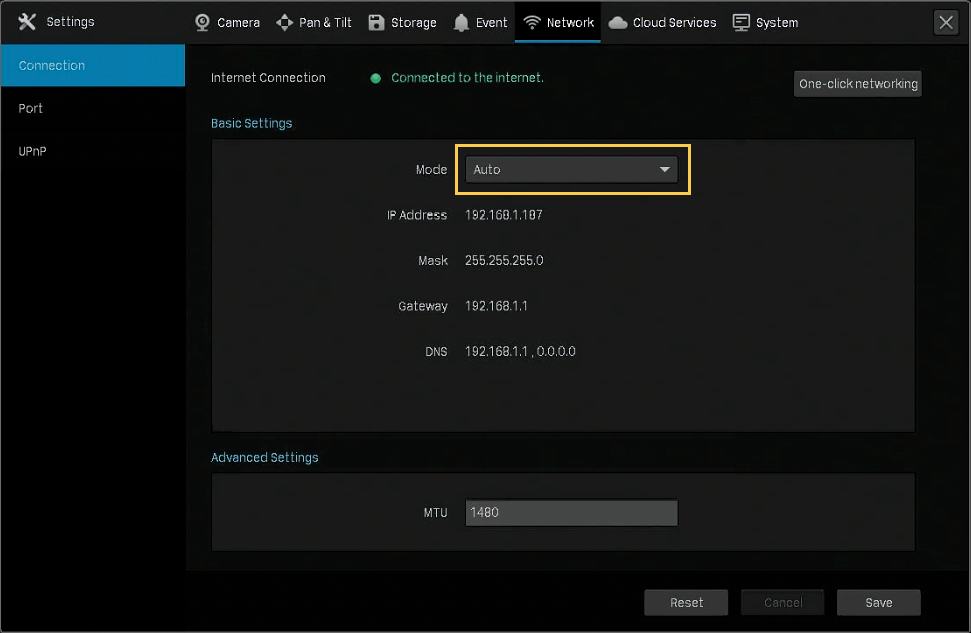Click the Advanced Settings heading
The image size is (971, 633).
pos(264,457)
